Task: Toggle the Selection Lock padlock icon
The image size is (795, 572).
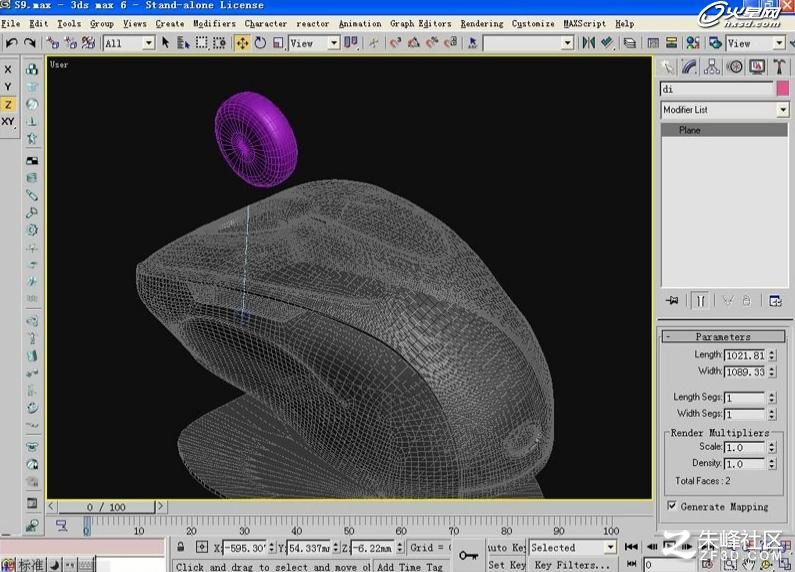Action: (x=181, y=547)
